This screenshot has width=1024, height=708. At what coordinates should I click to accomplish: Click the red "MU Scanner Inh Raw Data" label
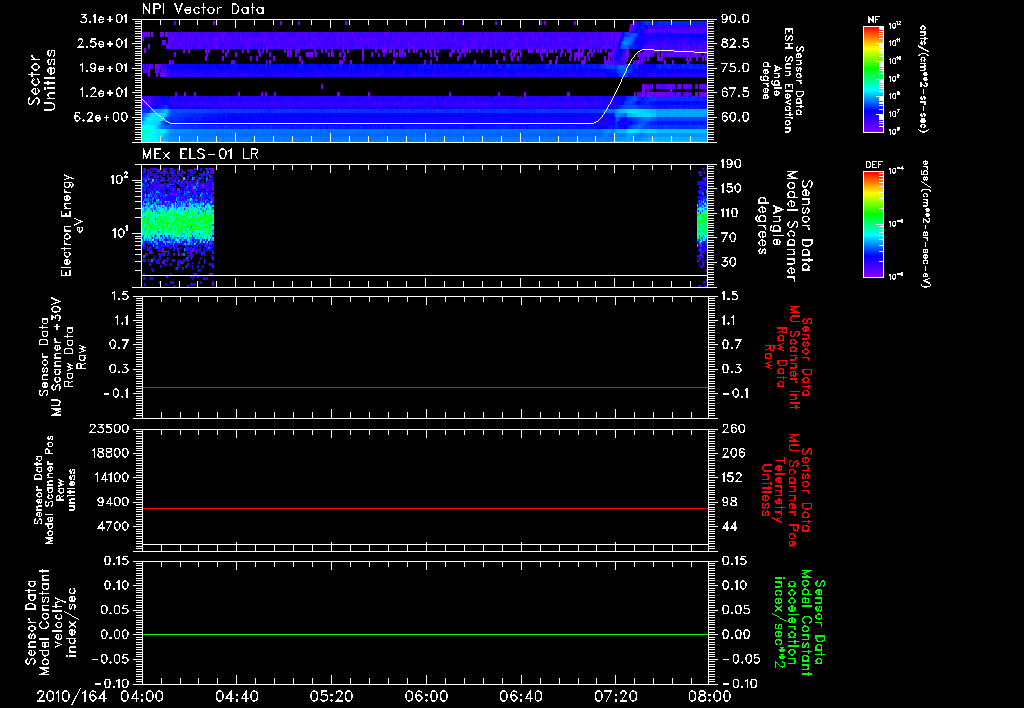click(789, 357)
